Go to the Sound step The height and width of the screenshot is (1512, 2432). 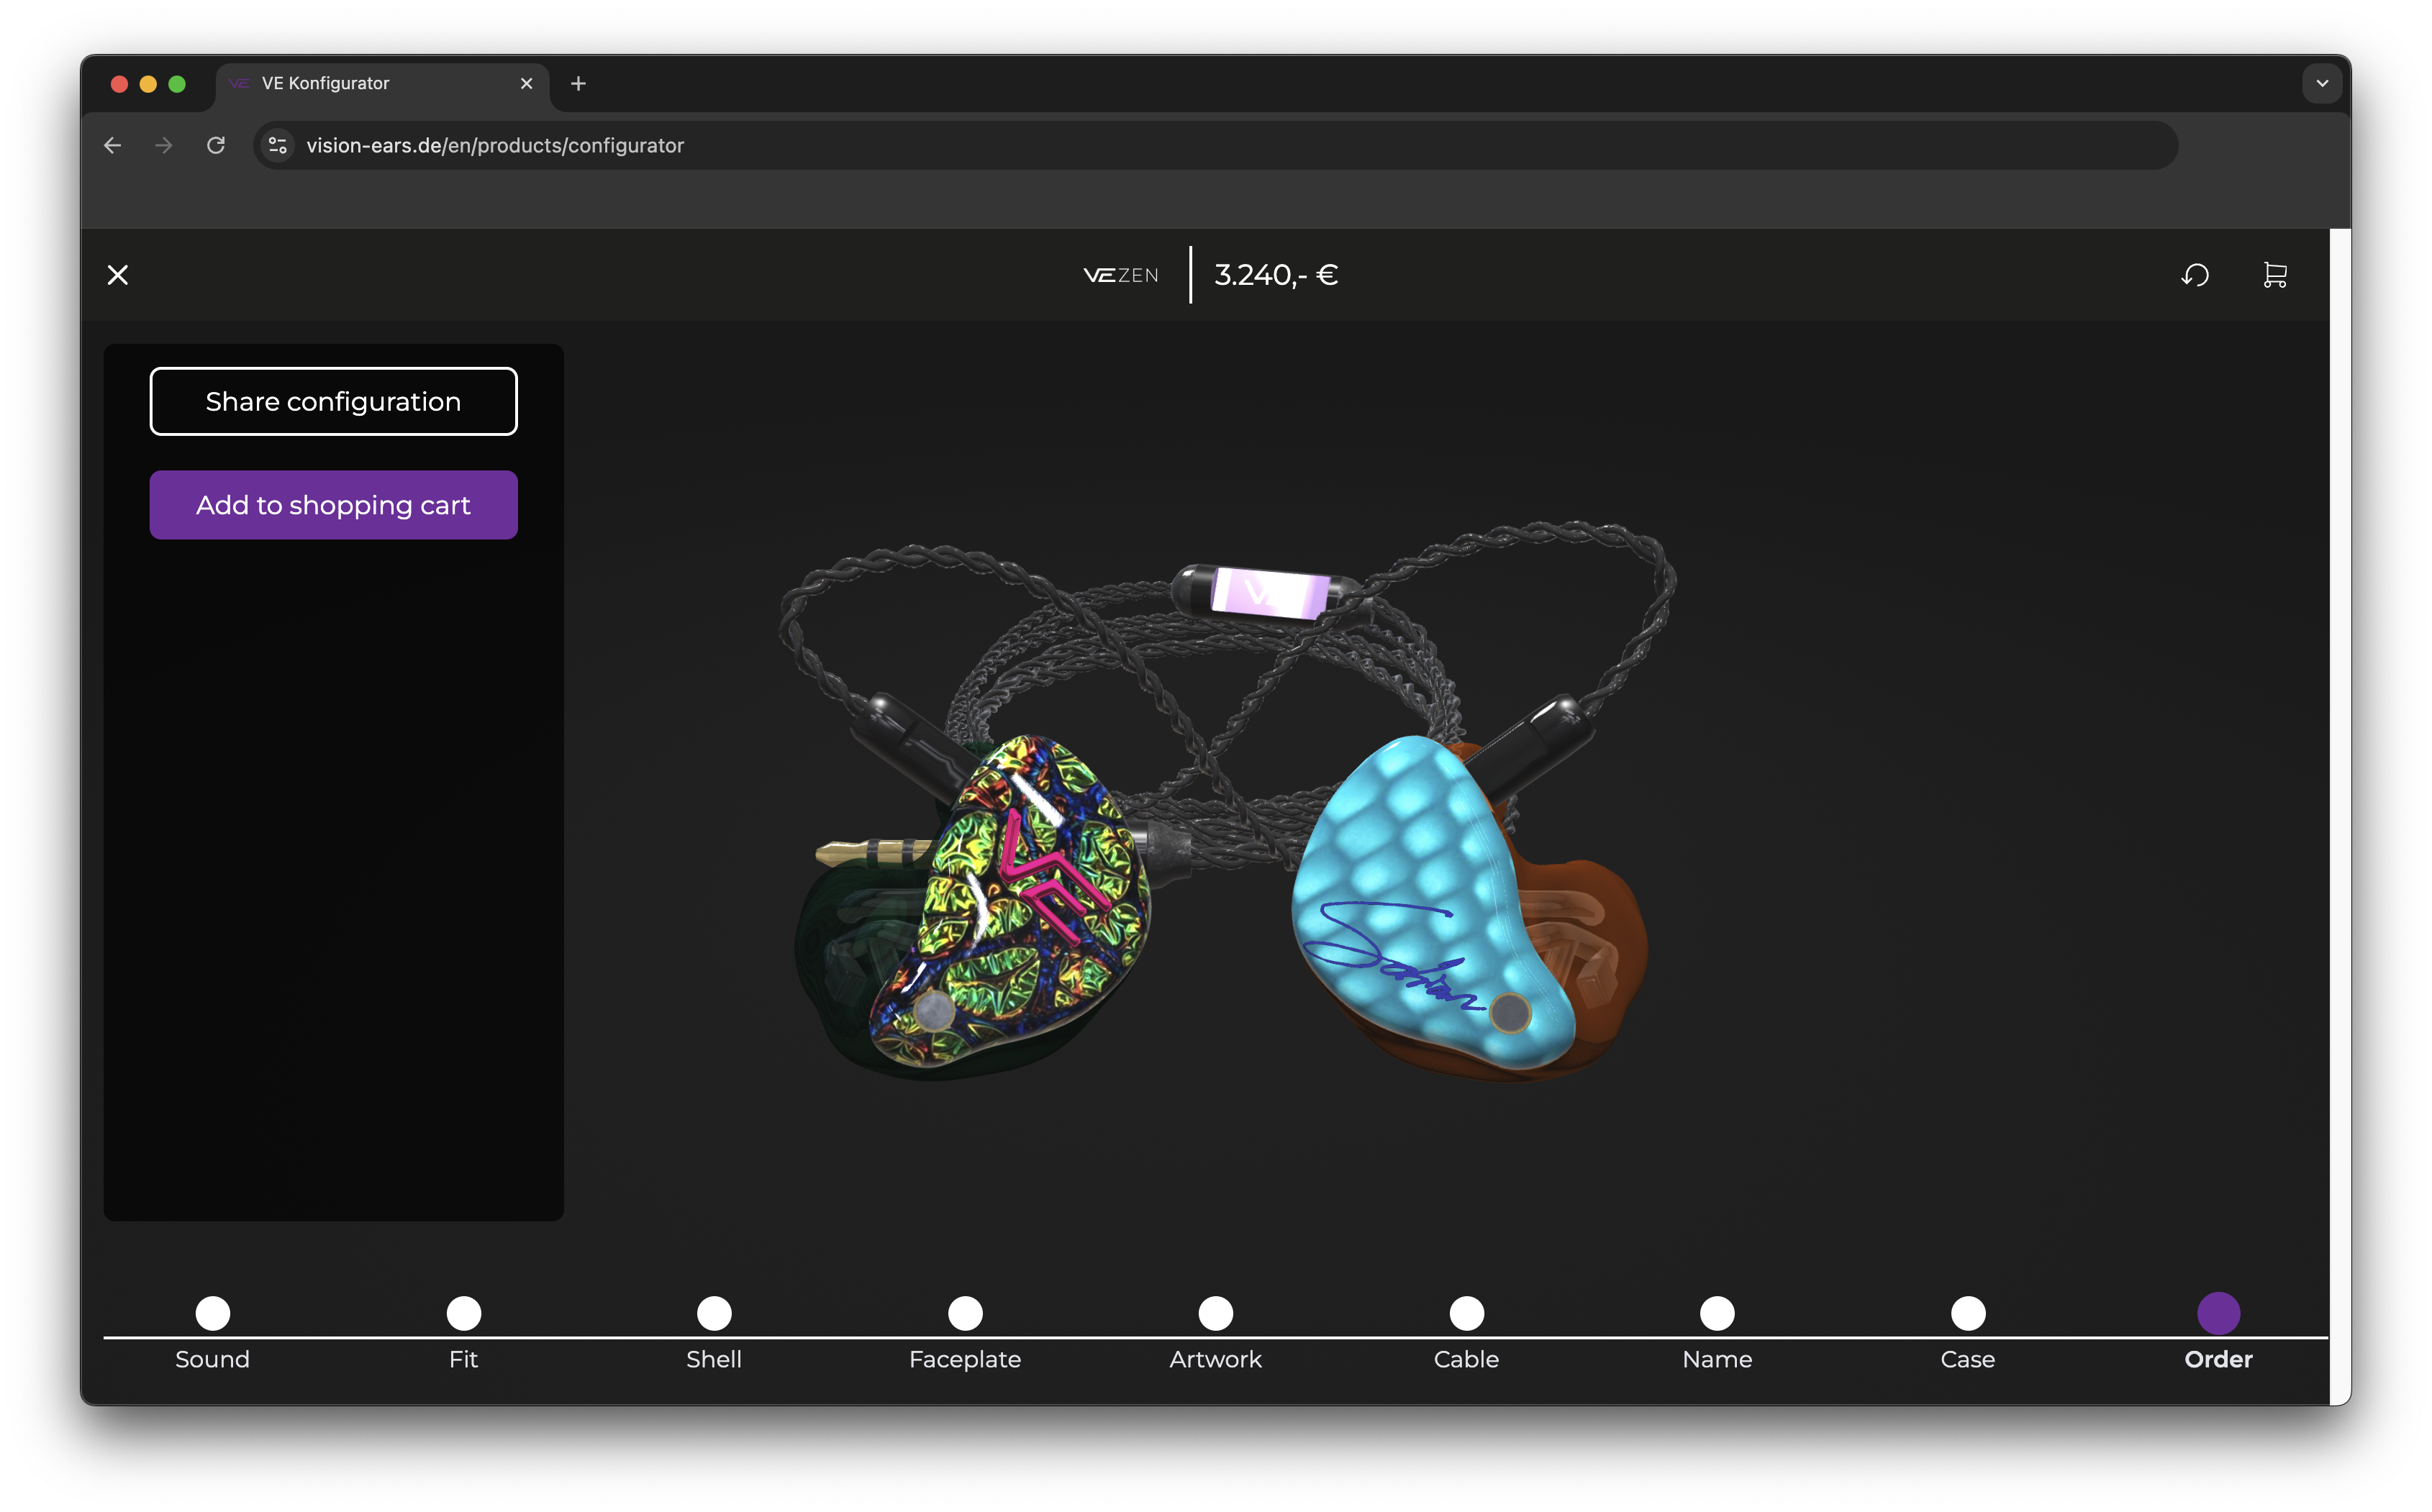(x=213, y=1313)
